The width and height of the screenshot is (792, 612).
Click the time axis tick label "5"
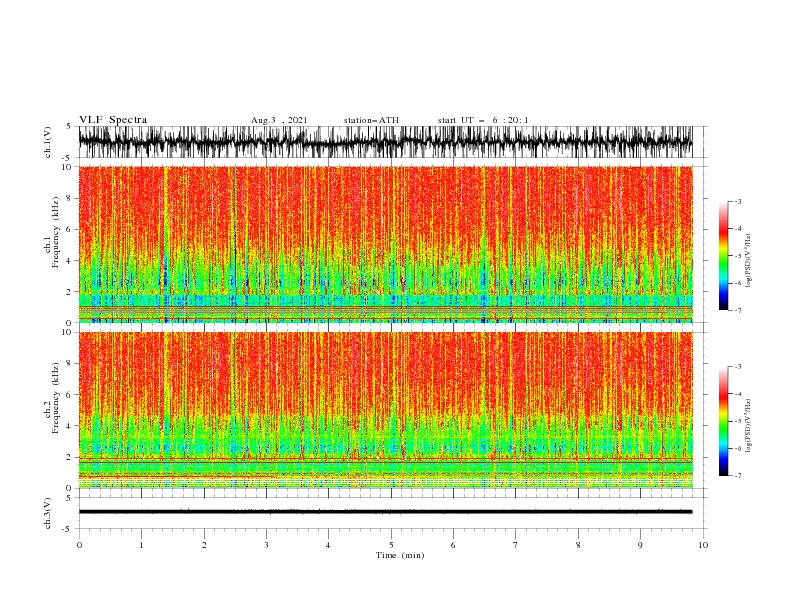[391, 545]
